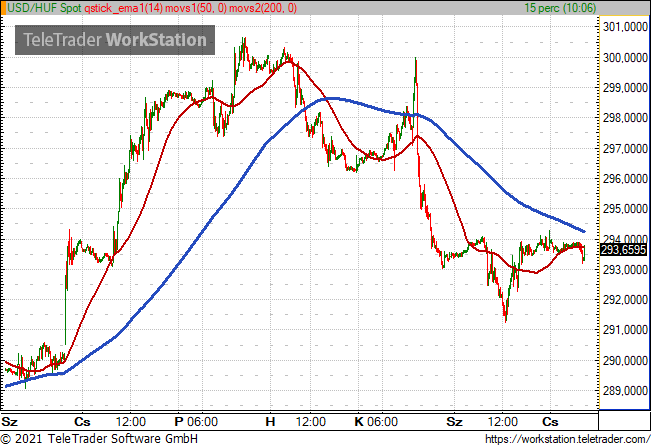
Task: Open the workstation.teletrader.com link
Action: click(568, 439)
